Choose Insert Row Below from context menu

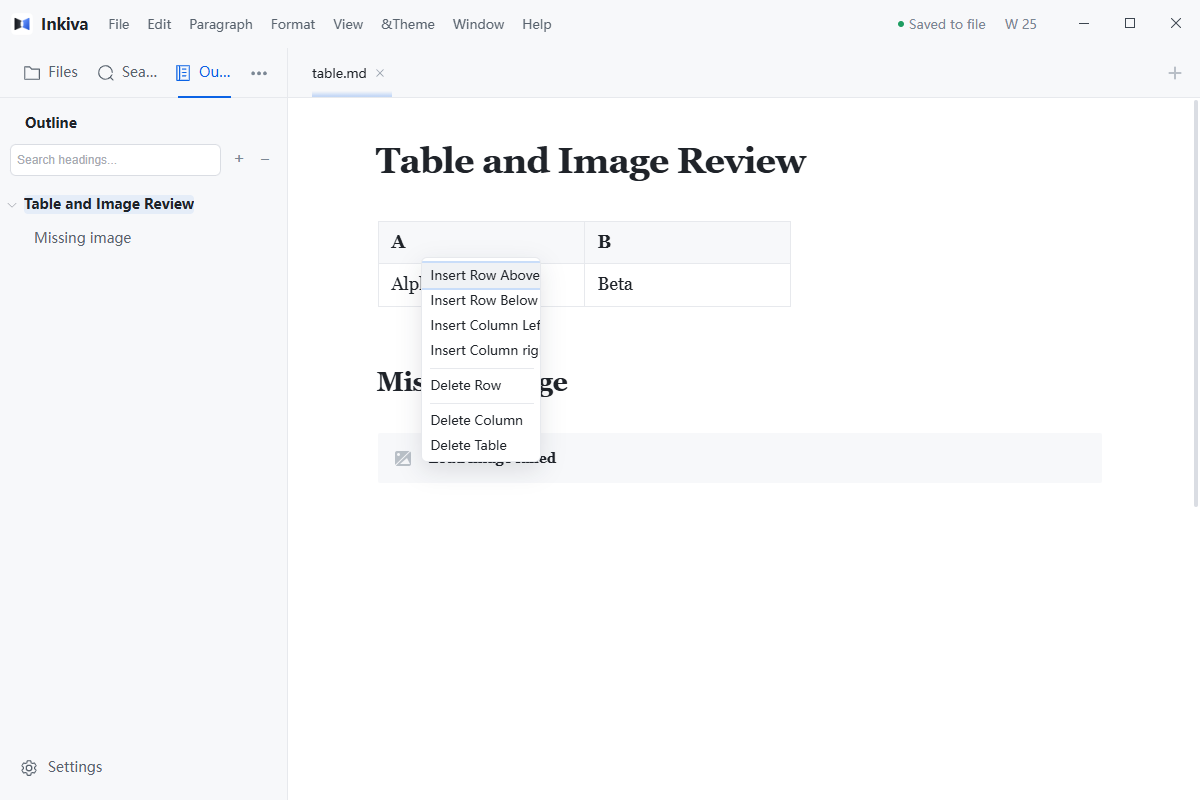tap(481, 300)
